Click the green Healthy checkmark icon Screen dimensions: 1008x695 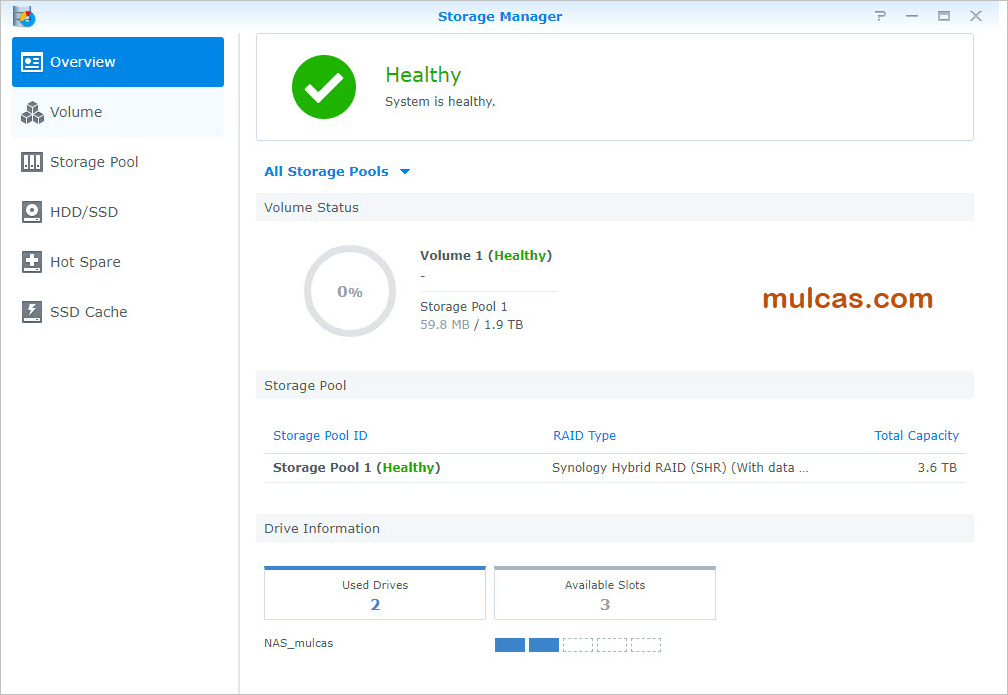323,87
